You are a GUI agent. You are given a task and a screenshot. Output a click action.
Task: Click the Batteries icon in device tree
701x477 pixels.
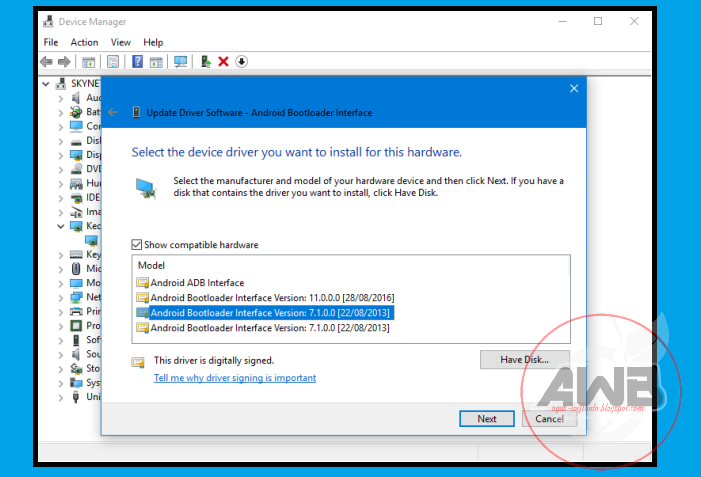76,112
